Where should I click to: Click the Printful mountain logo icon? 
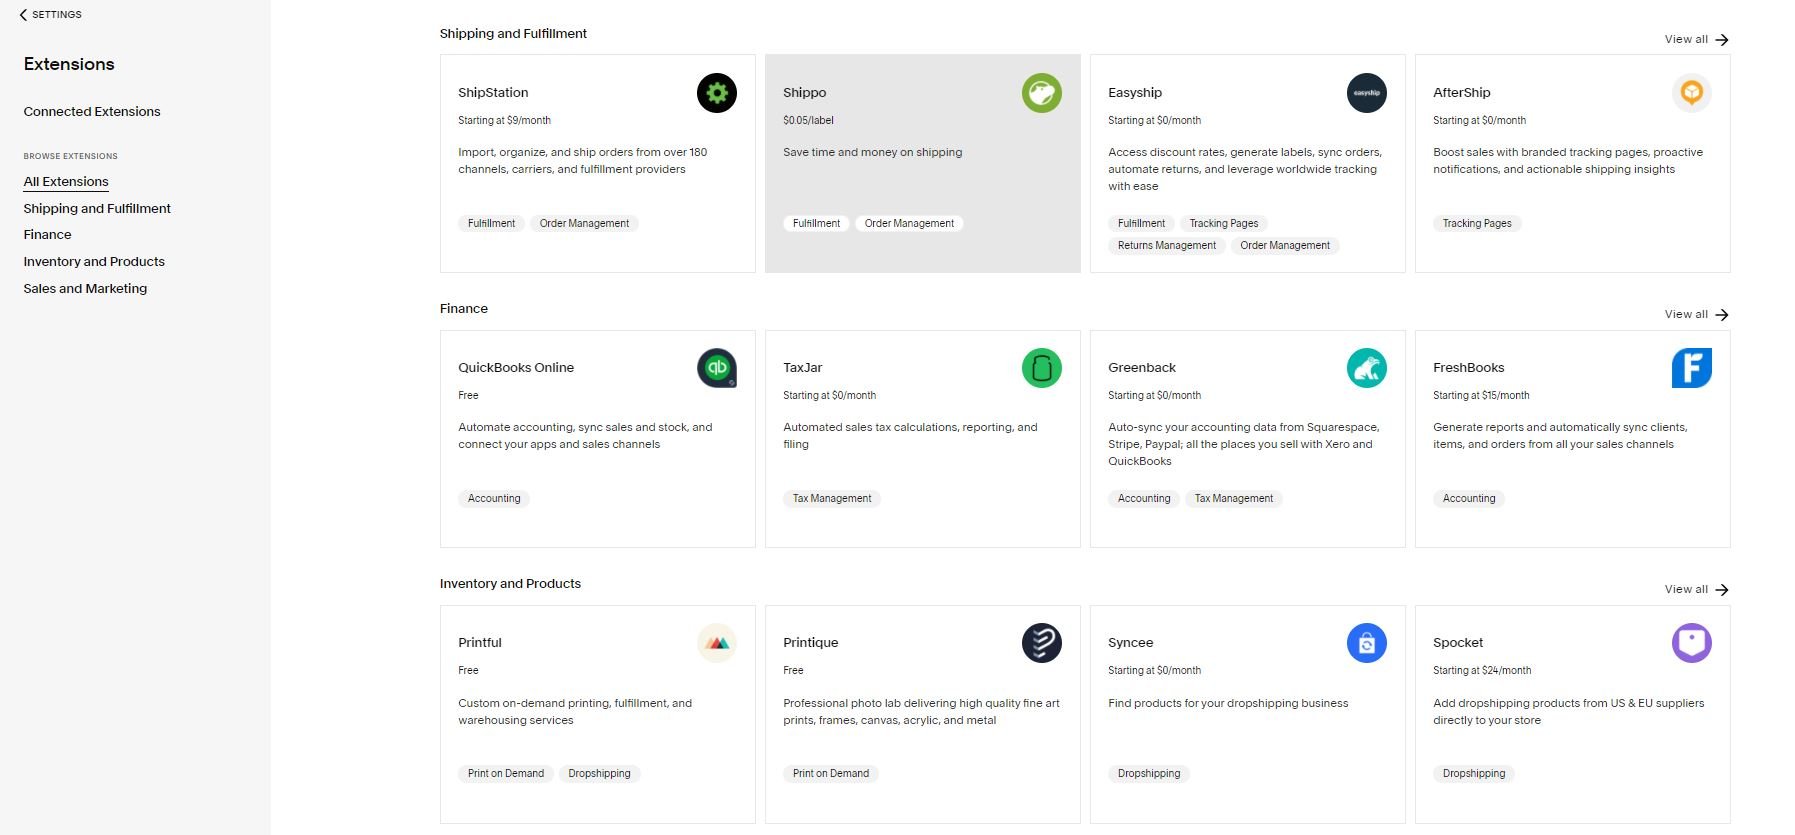[716, 643]
